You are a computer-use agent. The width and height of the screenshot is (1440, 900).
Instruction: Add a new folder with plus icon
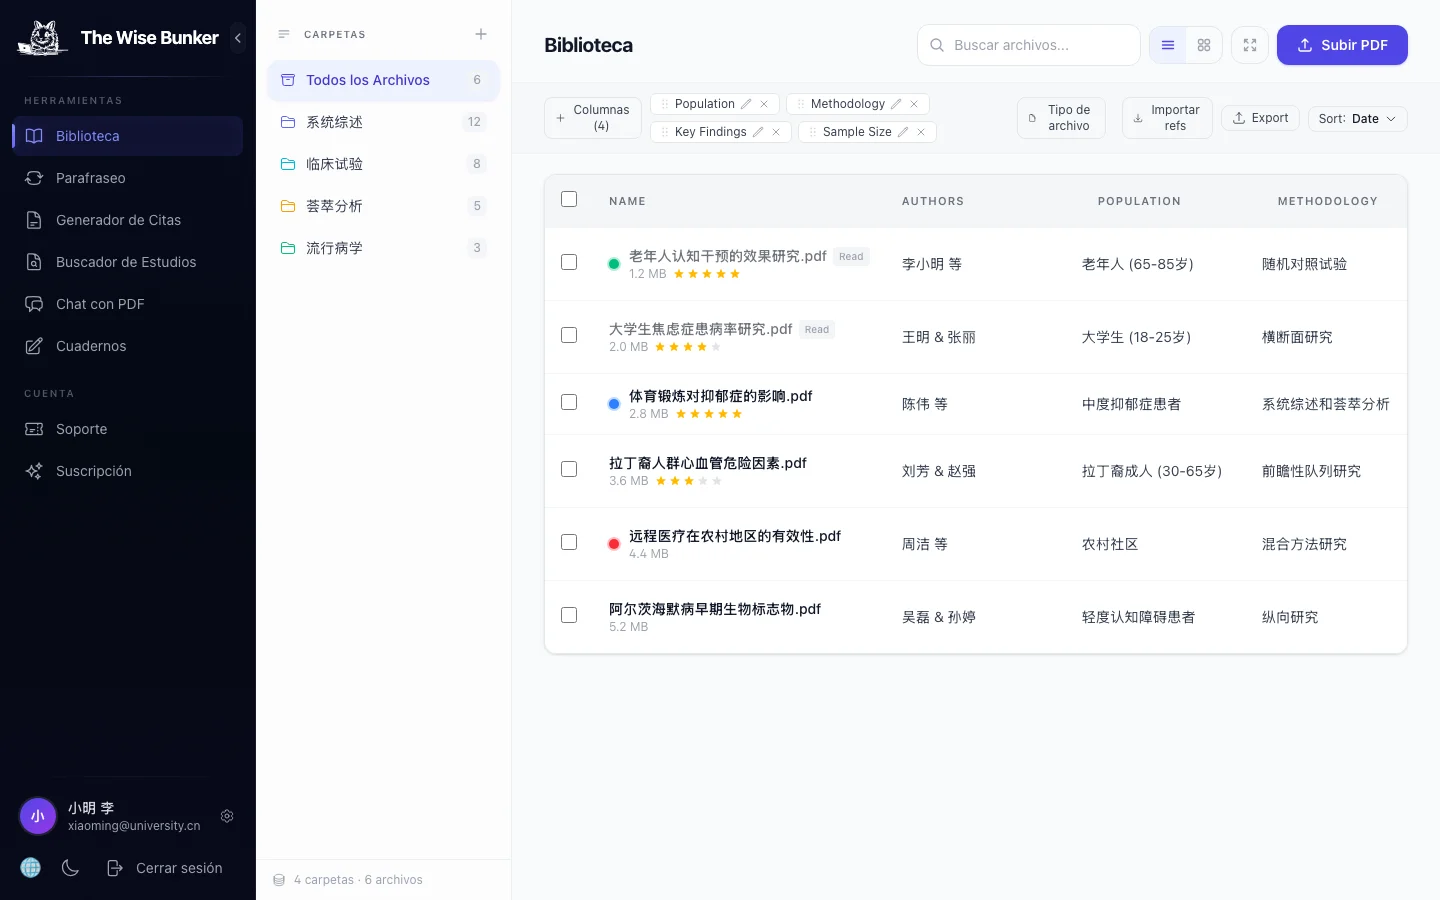[x=481, y=34]
